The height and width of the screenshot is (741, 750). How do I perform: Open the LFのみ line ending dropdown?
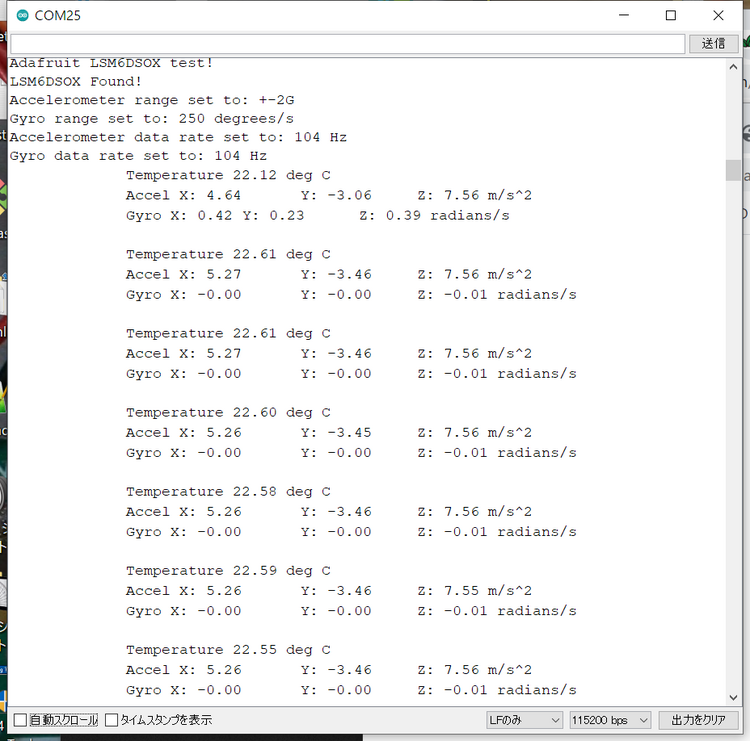click(x=524, y=720)
